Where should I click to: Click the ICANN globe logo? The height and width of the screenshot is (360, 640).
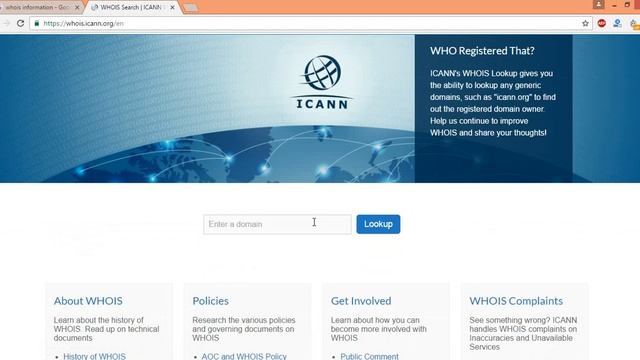coord(322,82)
